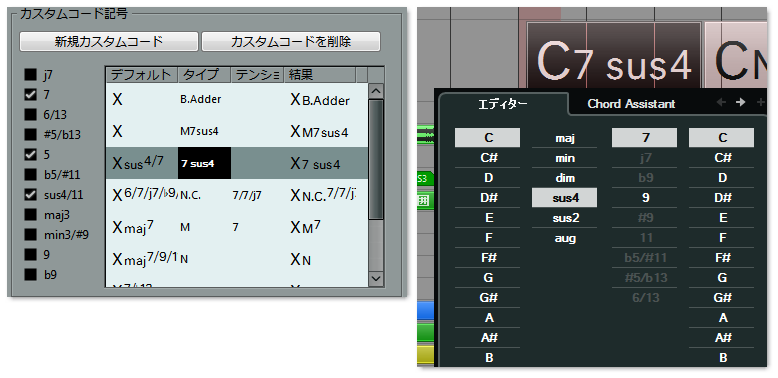
Task: Switch to the エディター tab
Action: [503, 104]
